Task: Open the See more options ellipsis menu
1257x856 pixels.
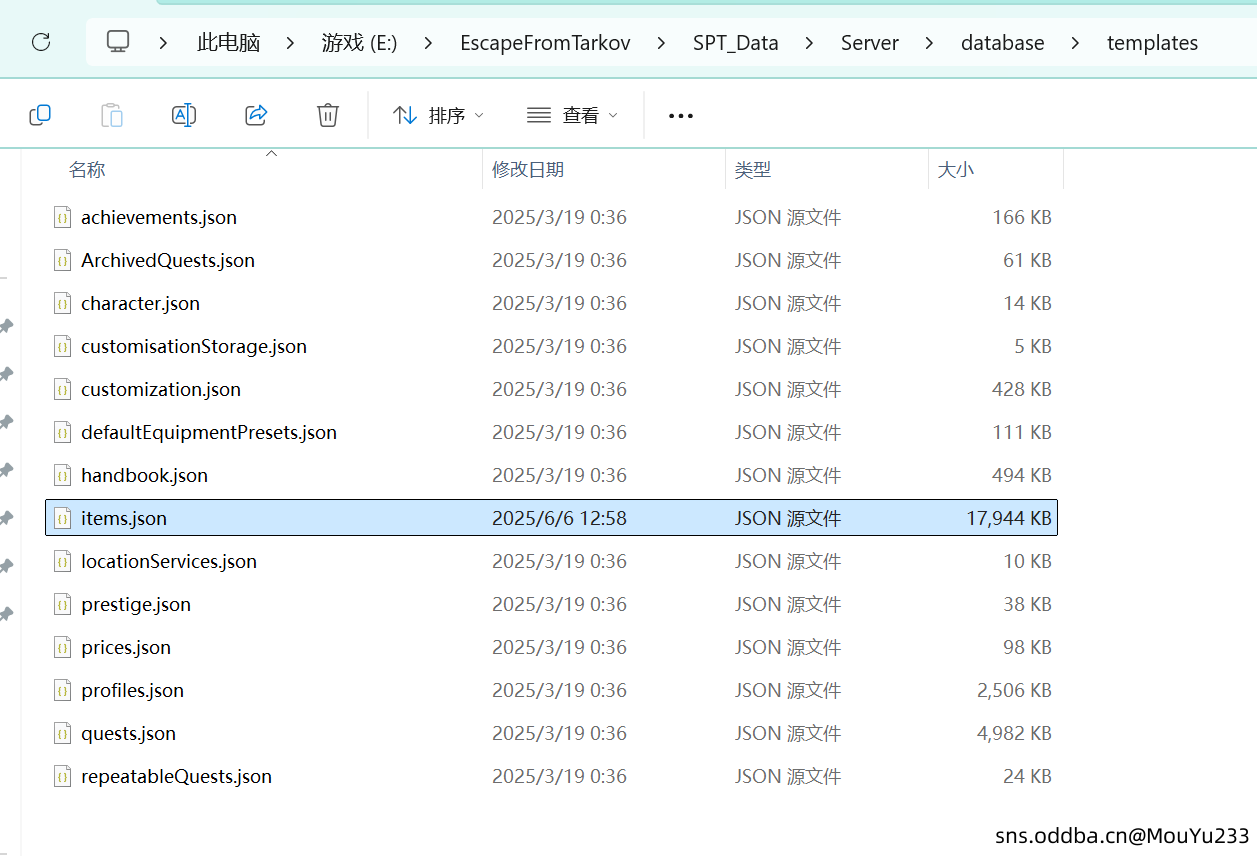Action: point(681,116)
